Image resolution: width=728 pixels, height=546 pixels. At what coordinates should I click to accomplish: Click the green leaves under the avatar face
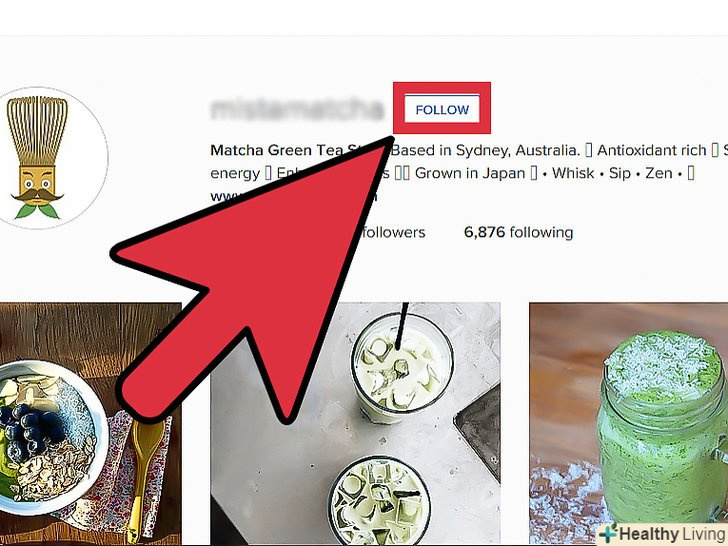tap(37, 211)
